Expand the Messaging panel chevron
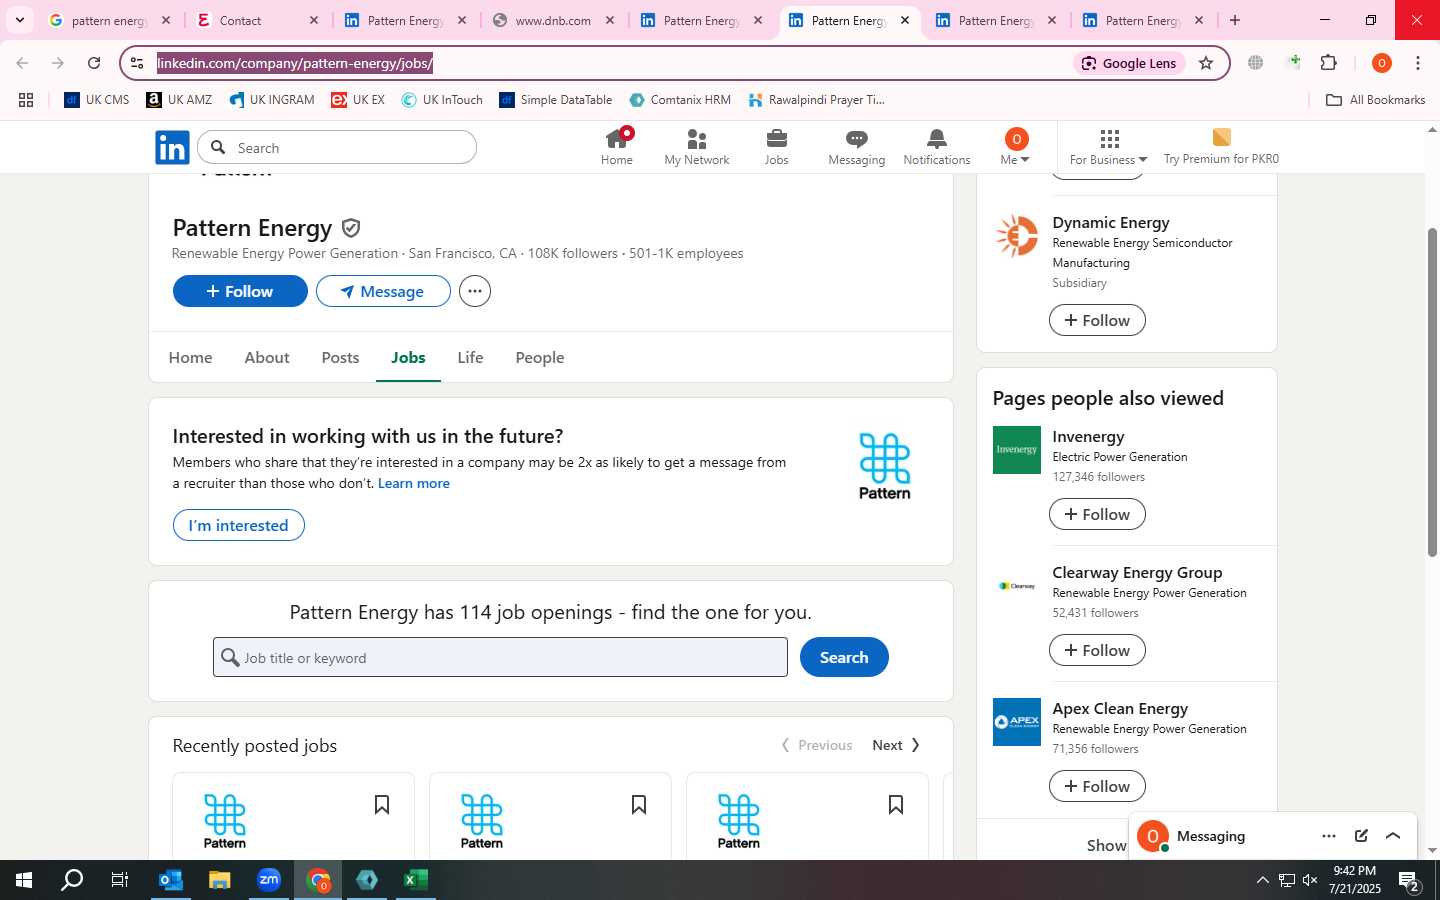Screen dimensions: 1440x900 [x=1393, y=836]
